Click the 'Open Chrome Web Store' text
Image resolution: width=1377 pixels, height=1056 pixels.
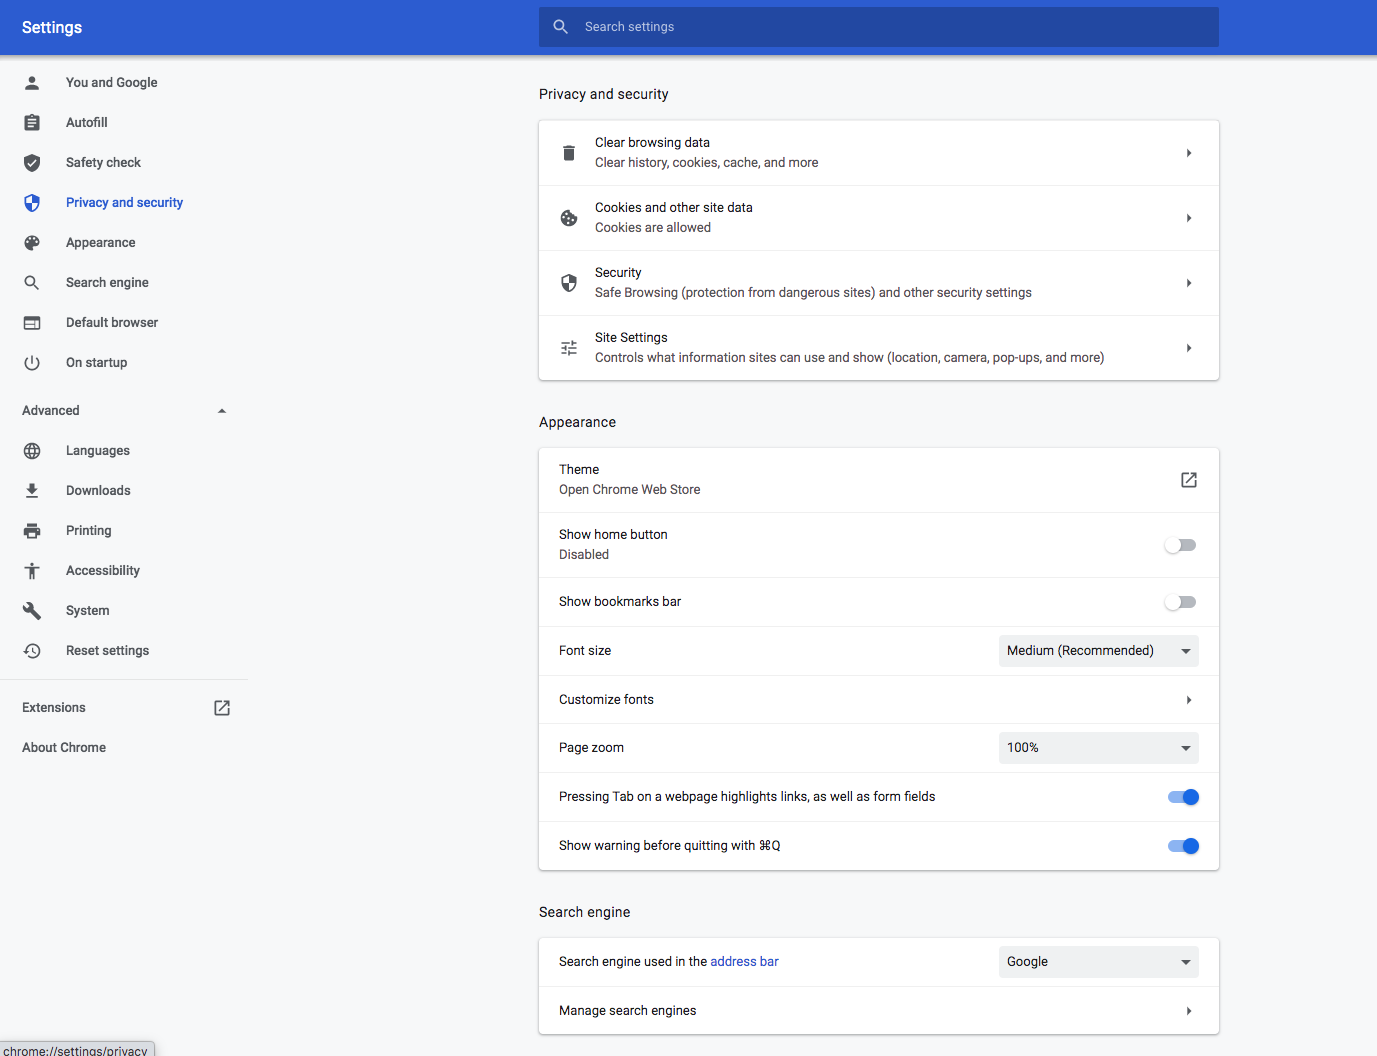click(x=630, y=490)
